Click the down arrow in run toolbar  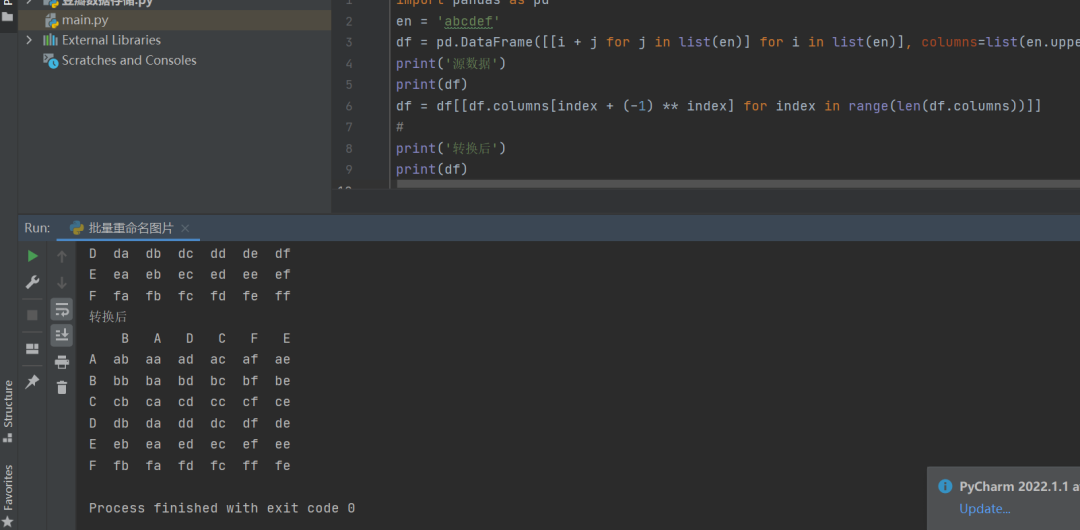coord(62,282)
